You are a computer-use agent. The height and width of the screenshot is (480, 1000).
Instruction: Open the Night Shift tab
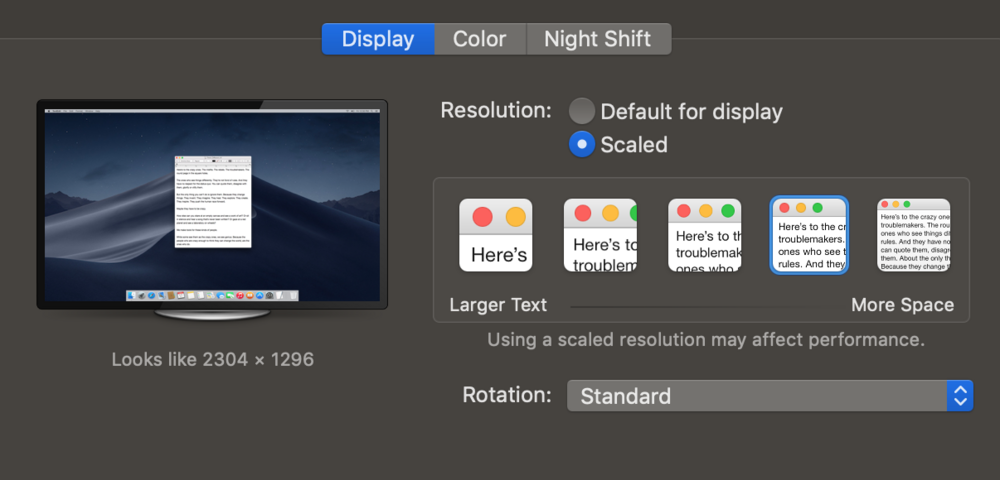597,39
